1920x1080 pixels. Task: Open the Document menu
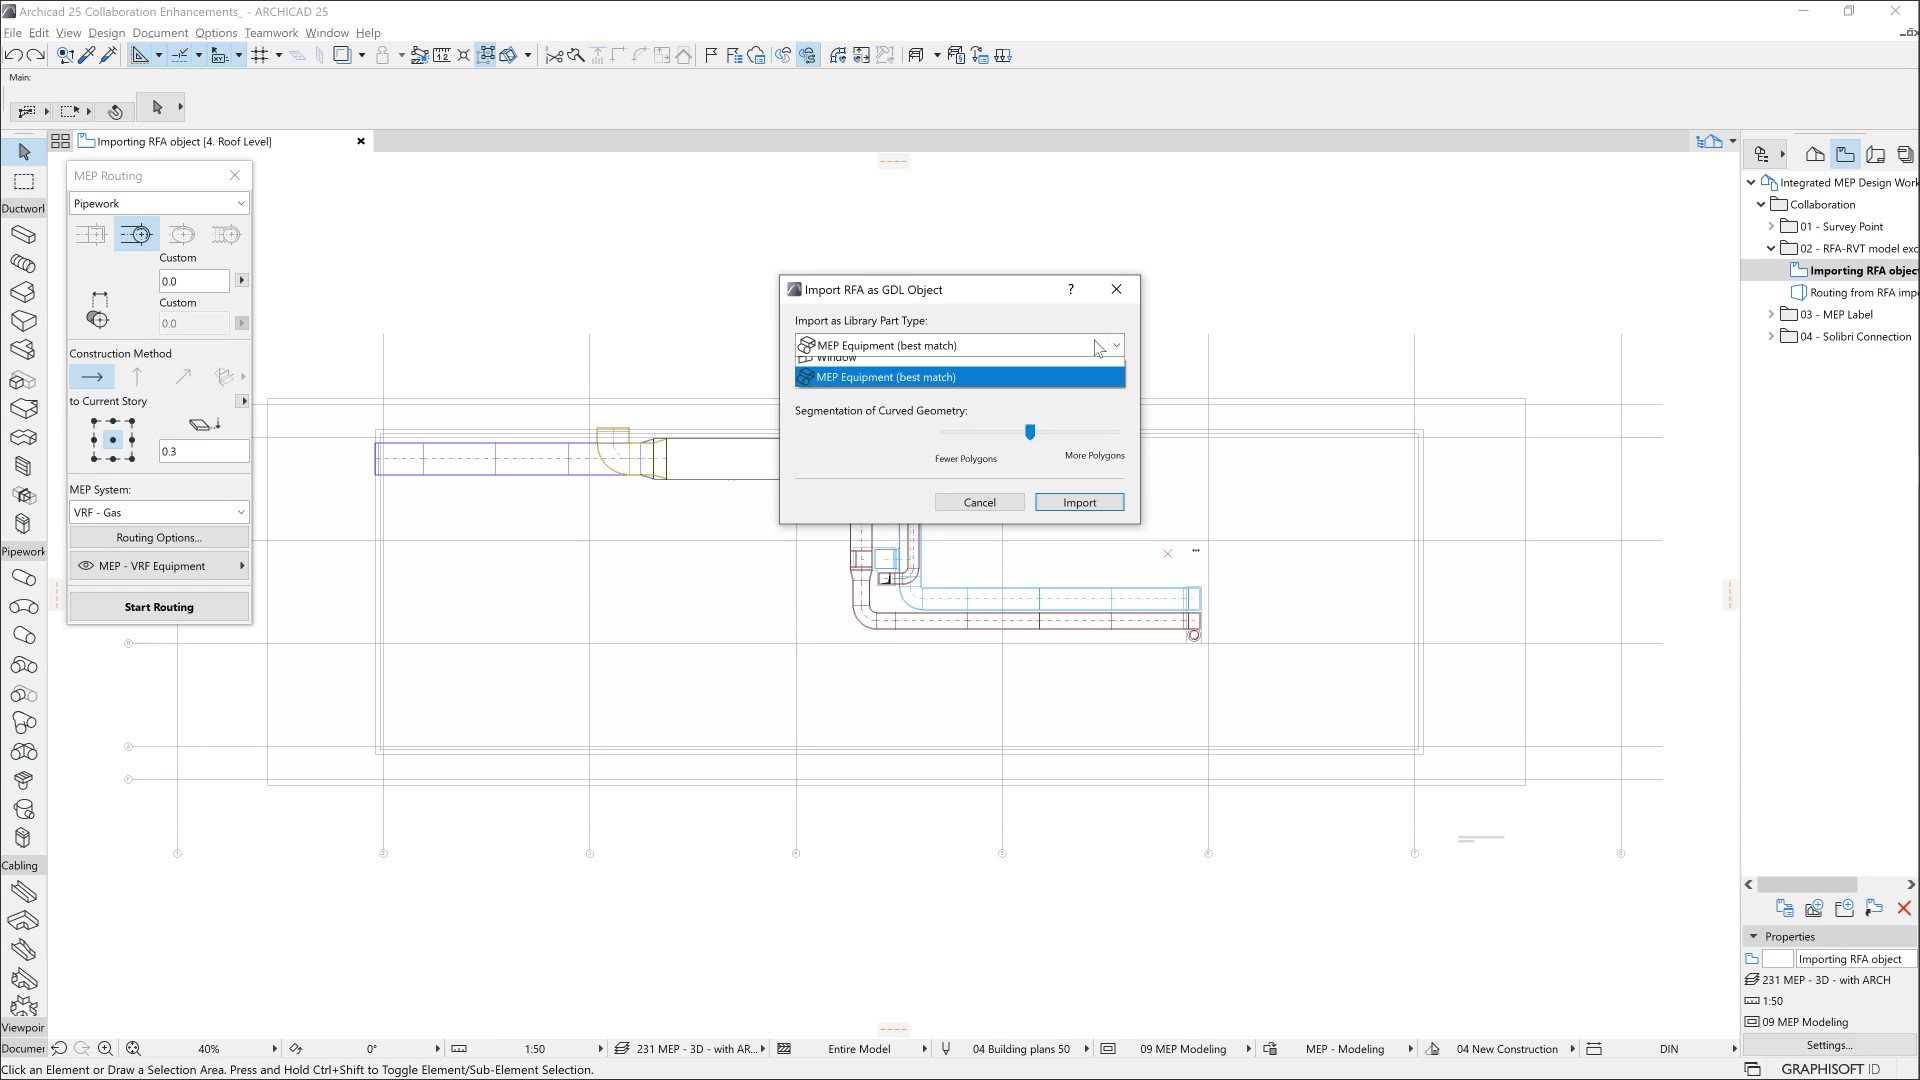(x=160, y=32)
